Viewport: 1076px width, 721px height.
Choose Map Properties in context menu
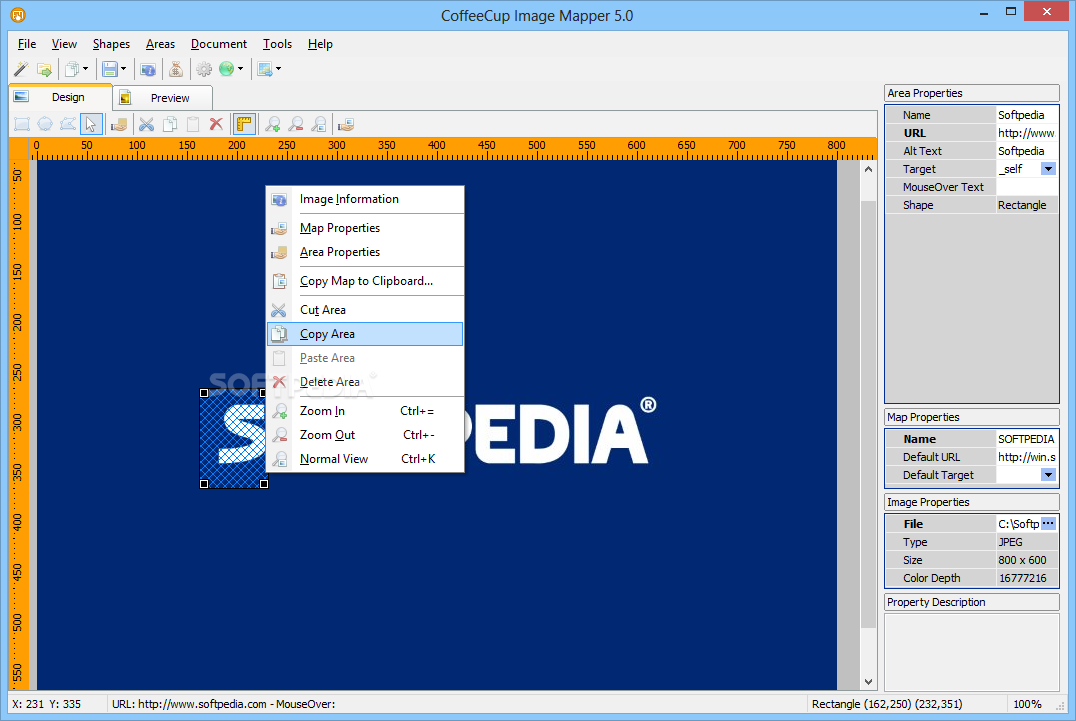click(x=365, y=228)
